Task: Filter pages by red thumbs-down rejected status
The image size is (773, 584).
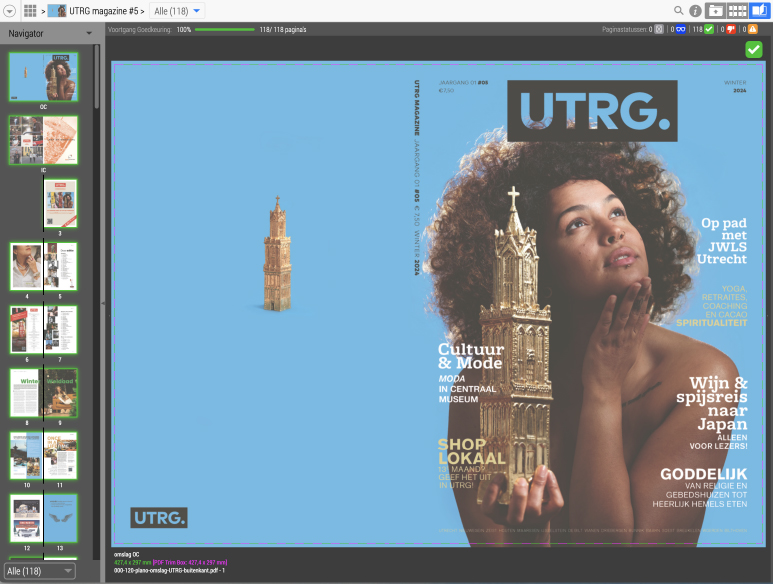Action: click(731, 30)
